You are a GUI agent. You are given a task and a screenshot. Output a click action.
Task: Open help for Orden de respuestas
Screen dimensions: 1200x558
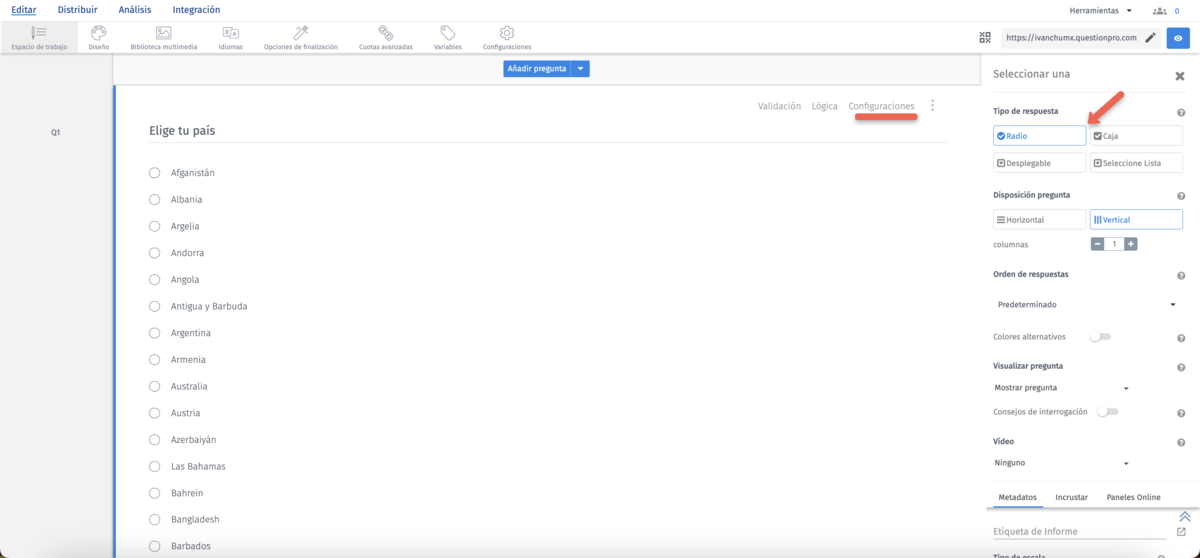(1181, 276)
